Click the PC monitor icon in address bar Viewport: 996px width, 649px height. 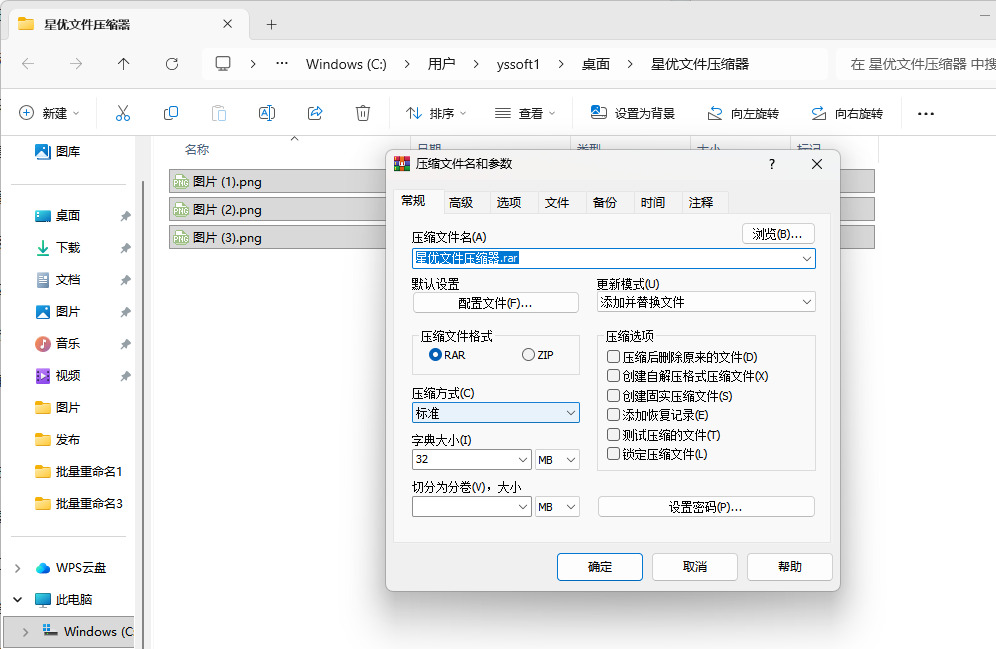click(223, 64)
